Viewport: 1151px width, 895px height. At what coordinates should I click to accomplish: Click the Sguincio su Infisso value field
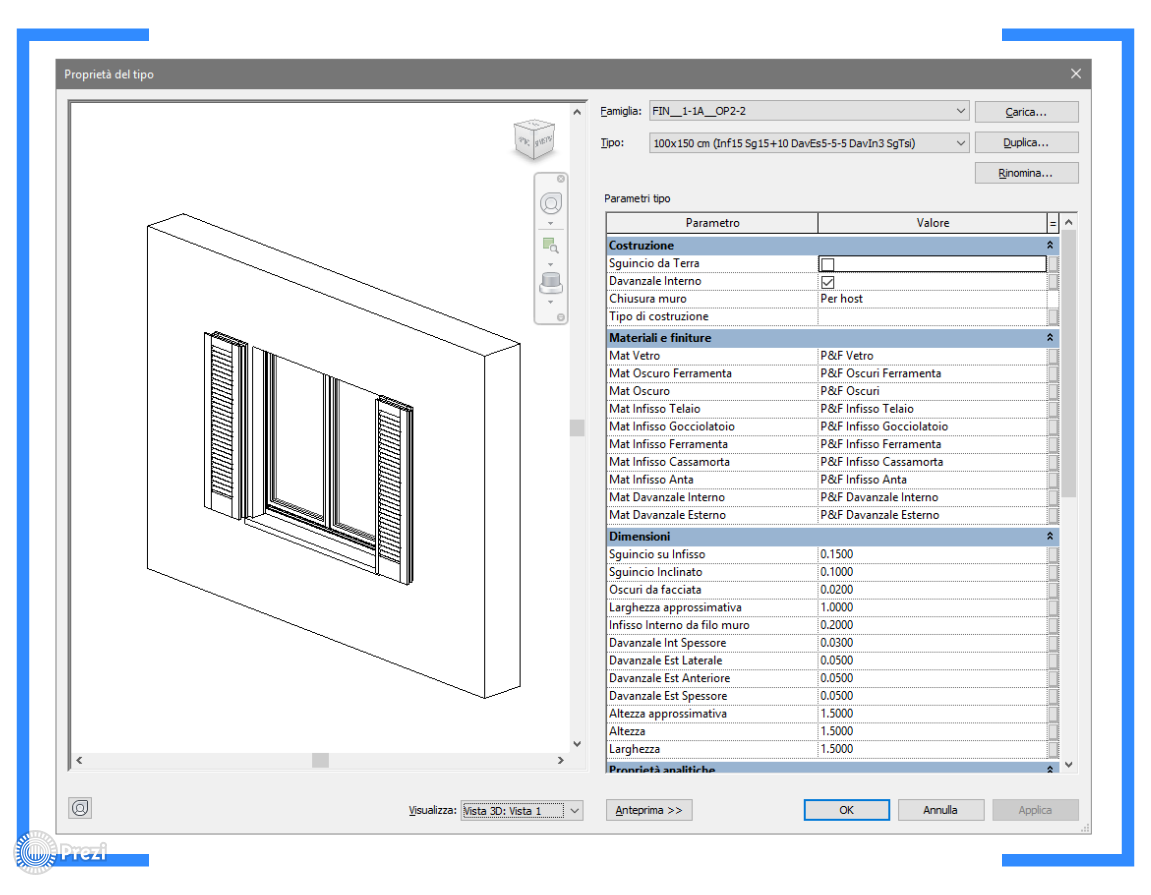click(930, 554)
